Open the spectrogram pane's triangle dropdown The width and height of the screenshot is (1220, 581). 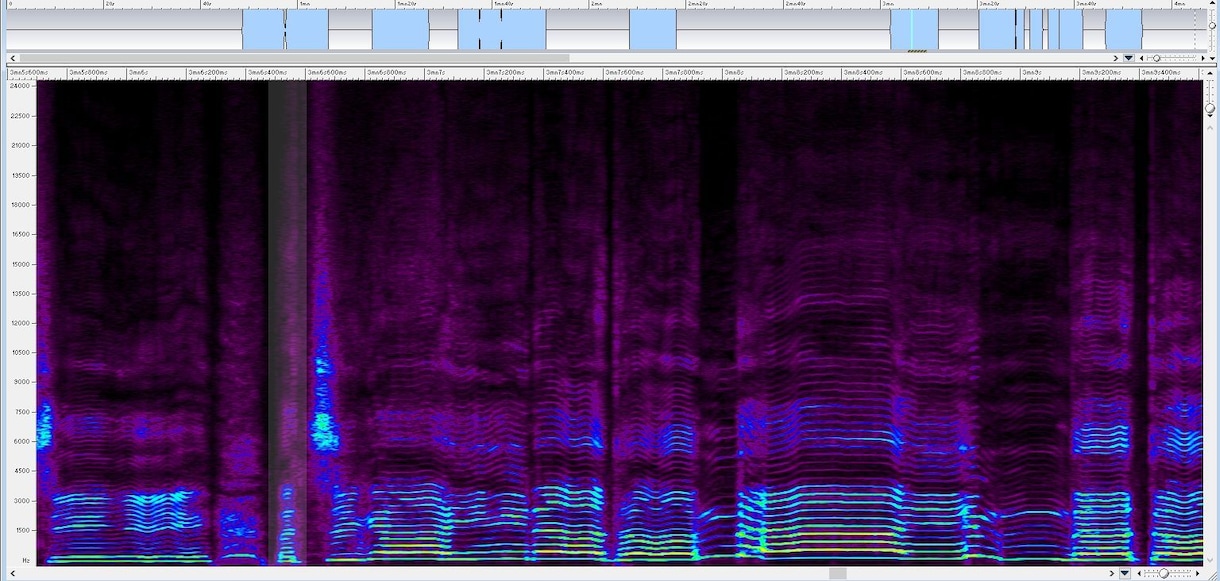(x=1124, y=573)
